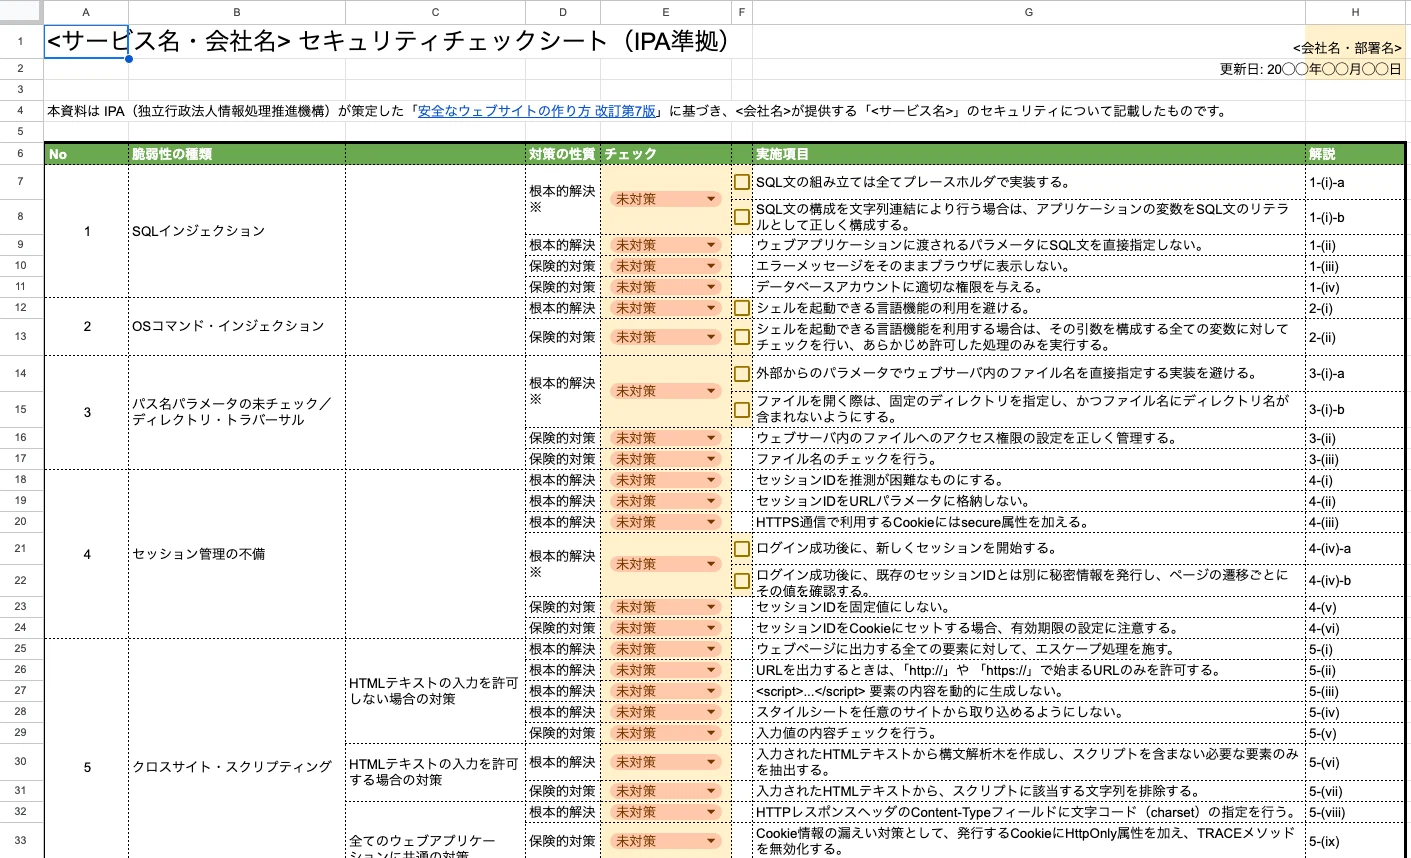This screenshot has height=858, width=1411.
Task: Tick checkbox for SQL文の組み立て placeholder item
Action: coord(742,182)
